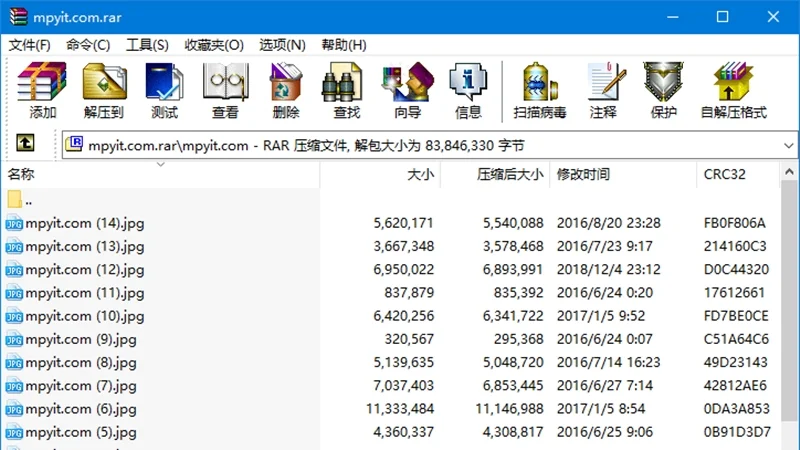Viewport: 800px width, 450px height.
Task: Click 自解压格式 (SFX) icon
Action: 733,82
